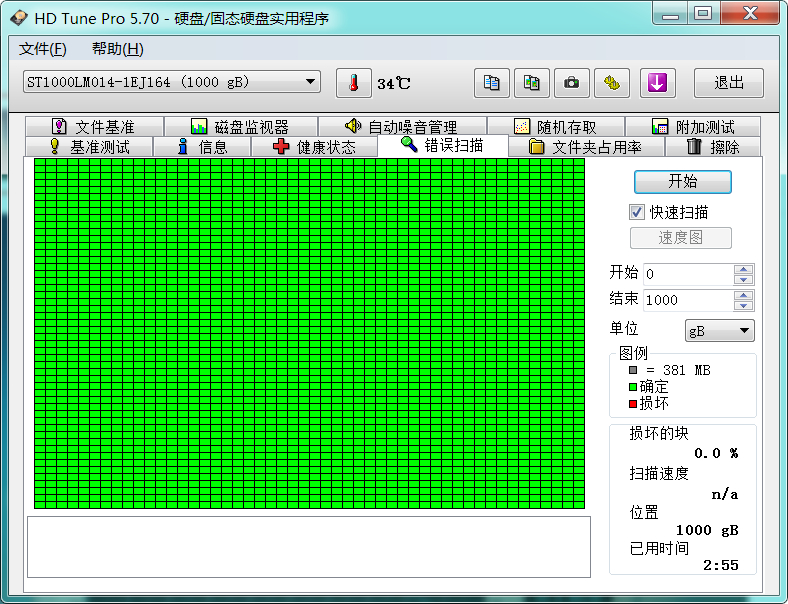
Task: Open the 附加测试 tab
Action: pyautogui.click(x=693, y=126)
